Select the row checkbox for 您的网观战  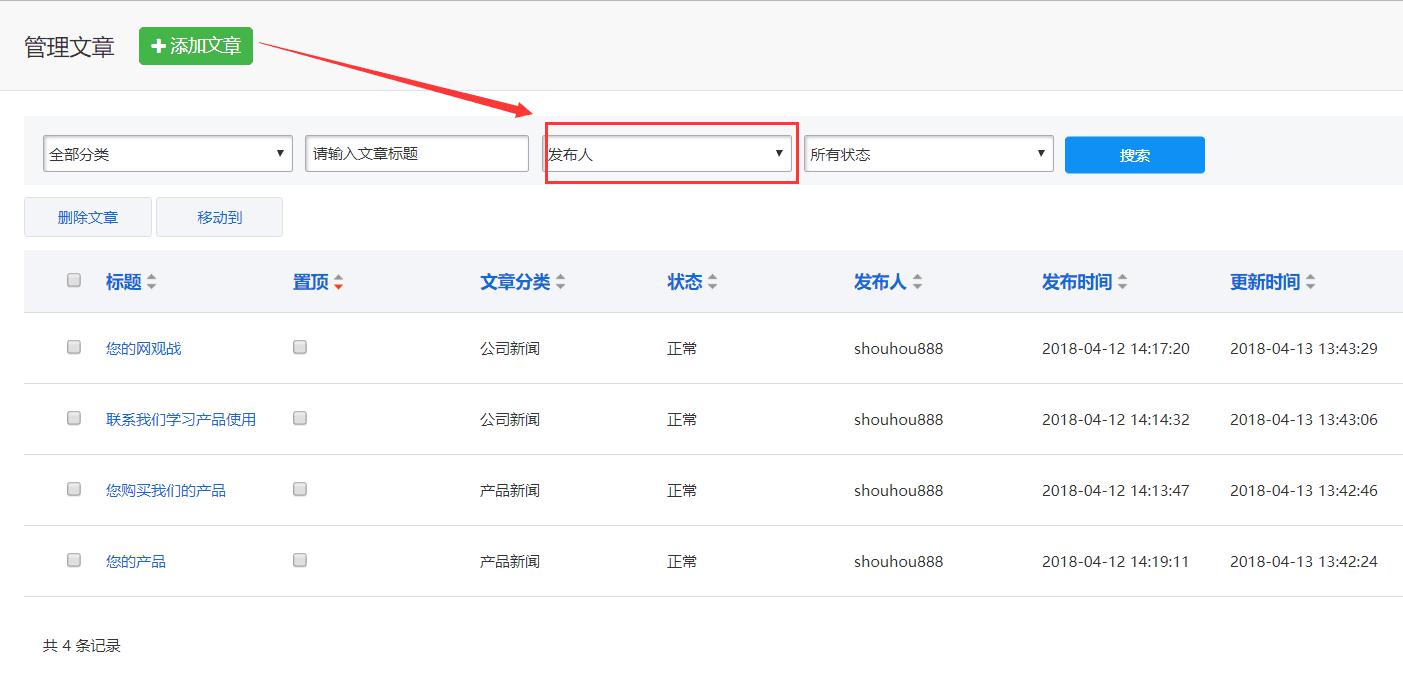74,347
